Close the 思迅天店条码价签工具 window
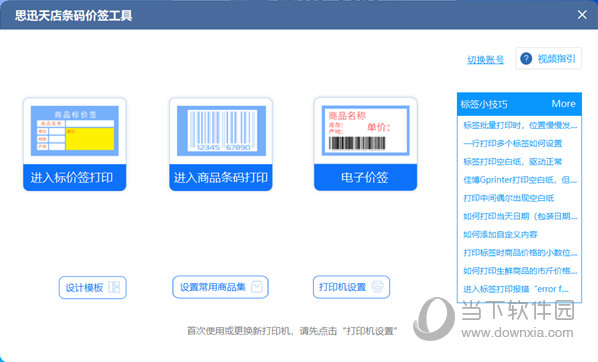Screen dimensions: 598x362 (582, 15)
